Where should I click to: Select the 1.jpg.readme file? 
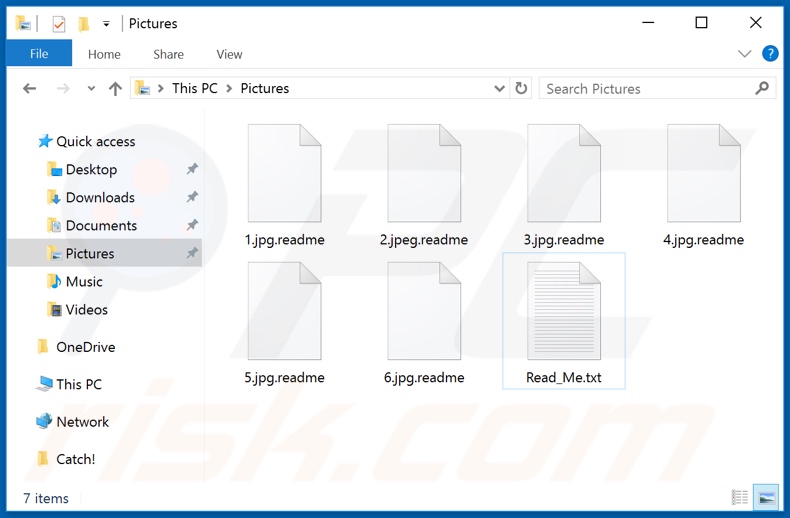tap(284, 185)
